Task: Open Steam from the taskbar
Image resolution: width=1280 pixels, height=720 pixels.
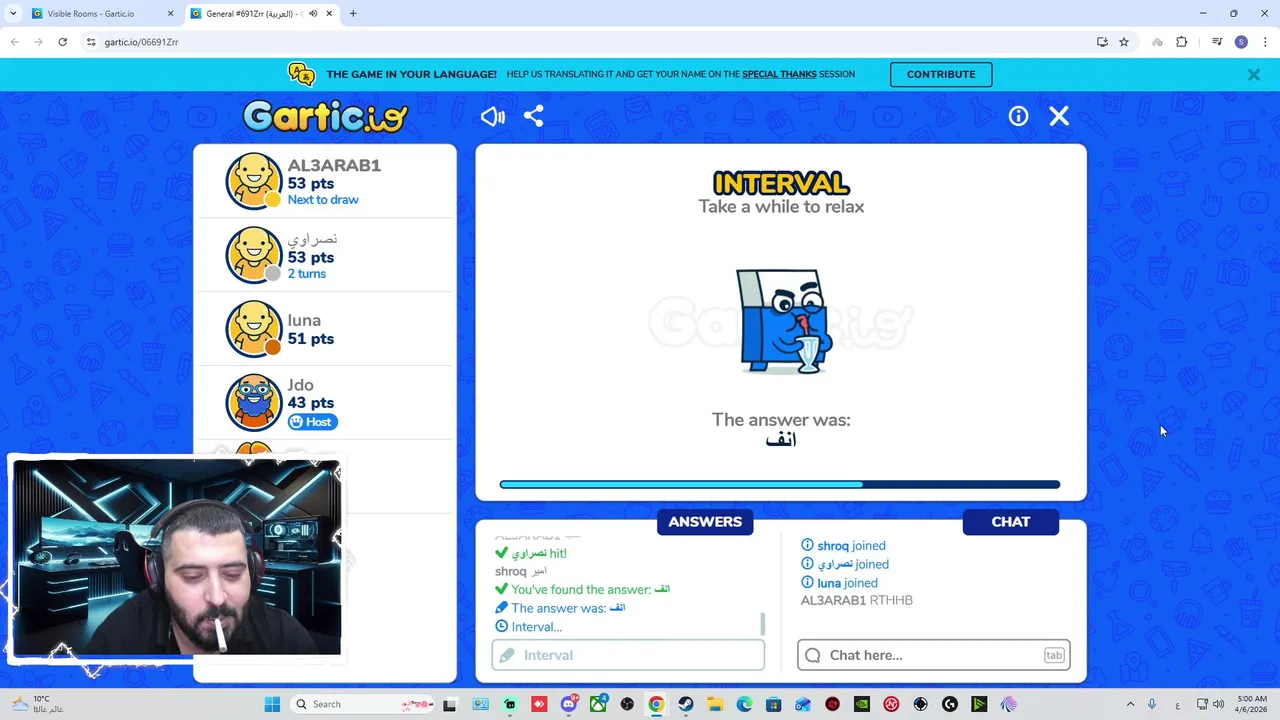Action: (x=686, y=704)
